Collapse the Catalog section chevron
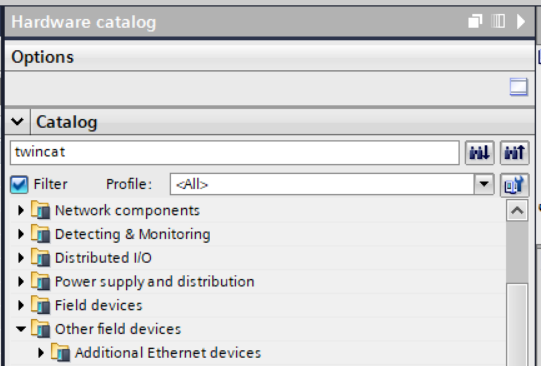Screen dimensions: 541x366 click(17, 121)
